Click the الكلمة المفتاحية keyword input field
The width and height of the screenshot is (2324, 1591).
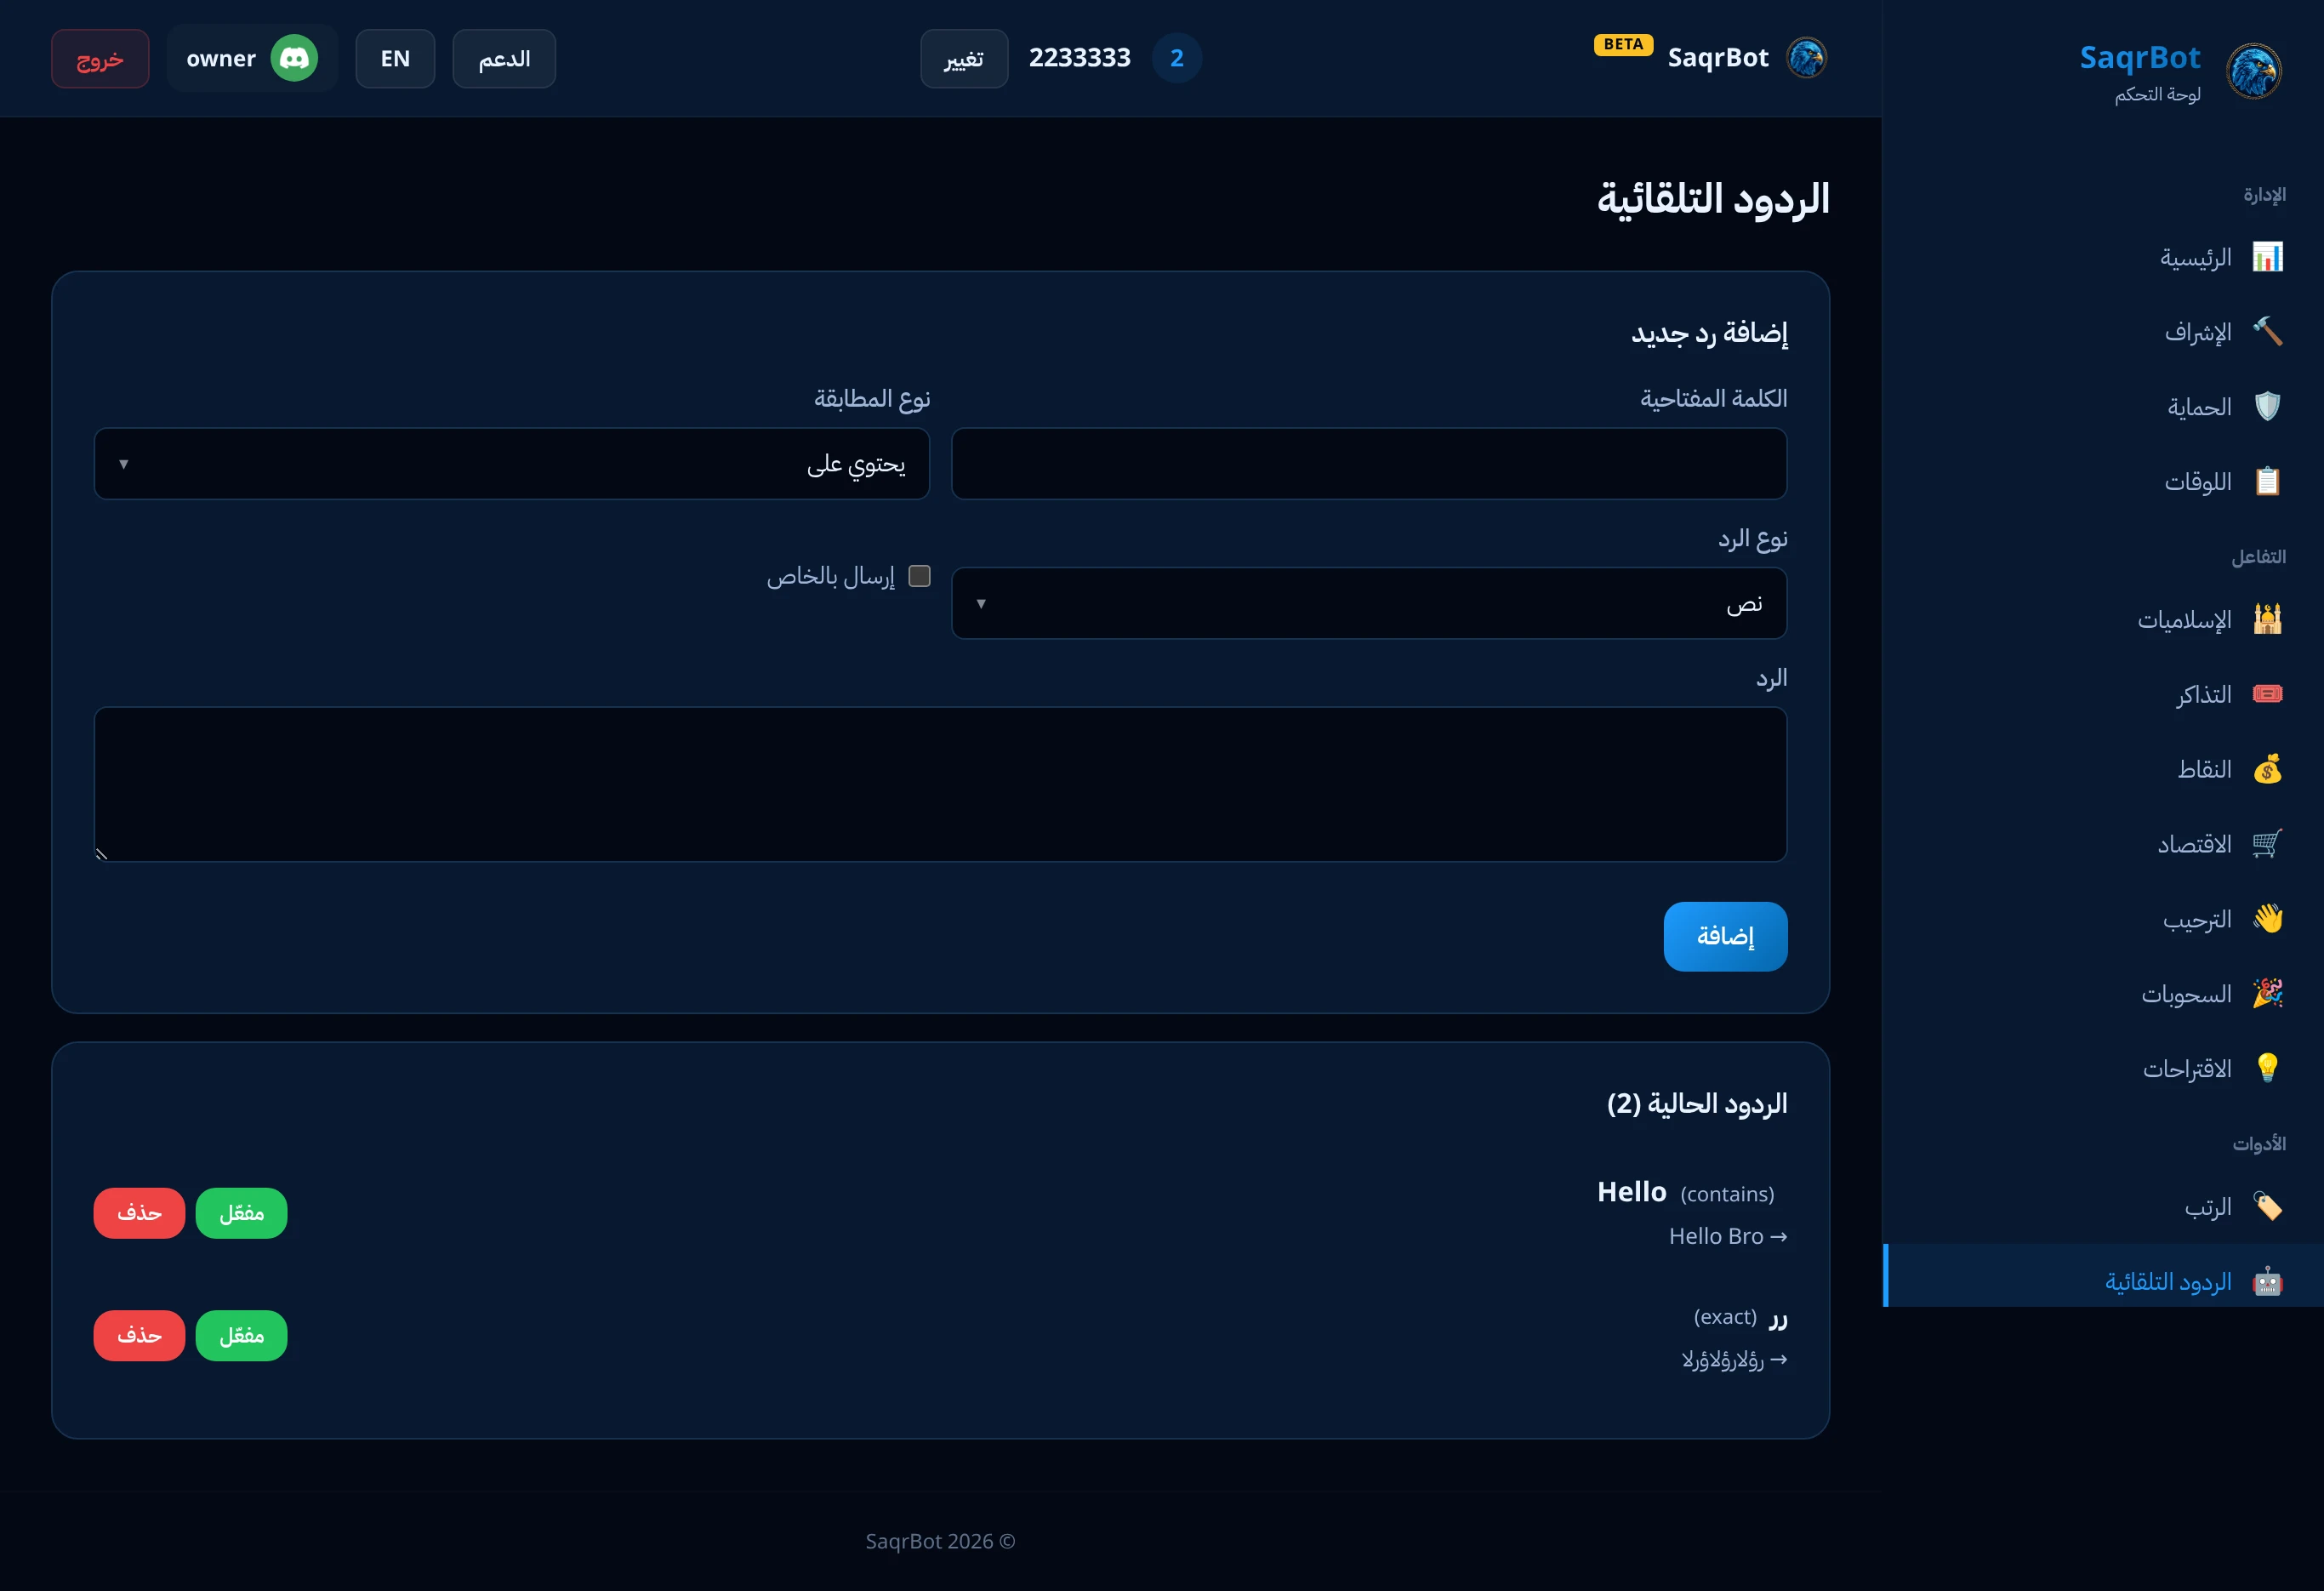(1368, 464)
